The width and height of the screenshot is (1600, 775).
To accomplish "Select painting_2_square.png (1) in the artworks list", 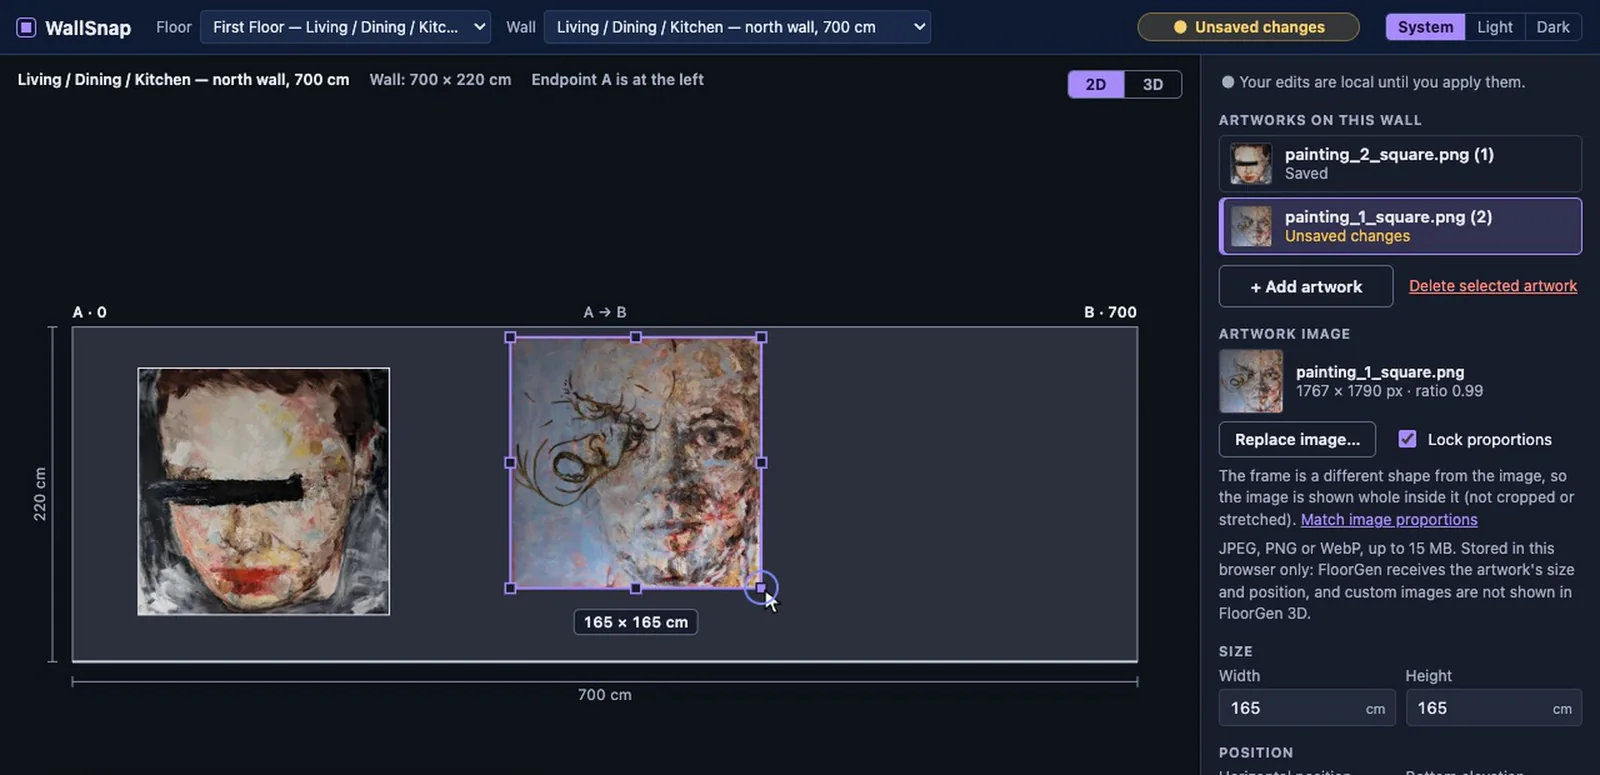I will [x=1400, y=164].
